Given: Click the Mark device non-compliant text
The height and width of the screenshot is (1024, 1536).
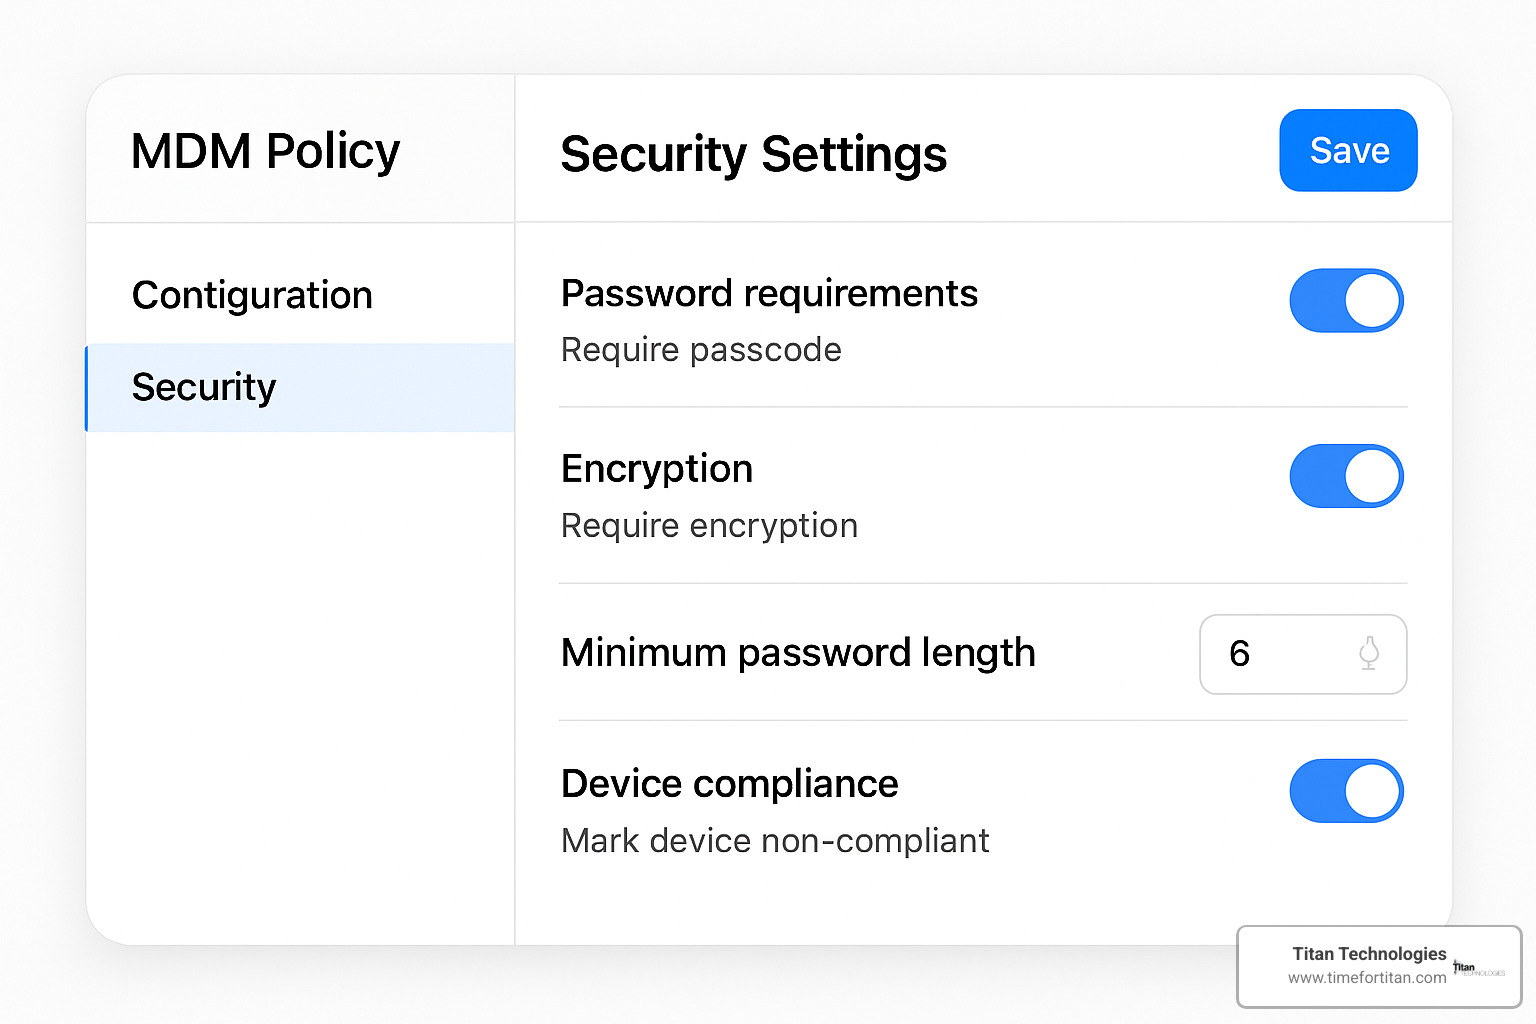Looking at the screenshot, I should point(775,841).
